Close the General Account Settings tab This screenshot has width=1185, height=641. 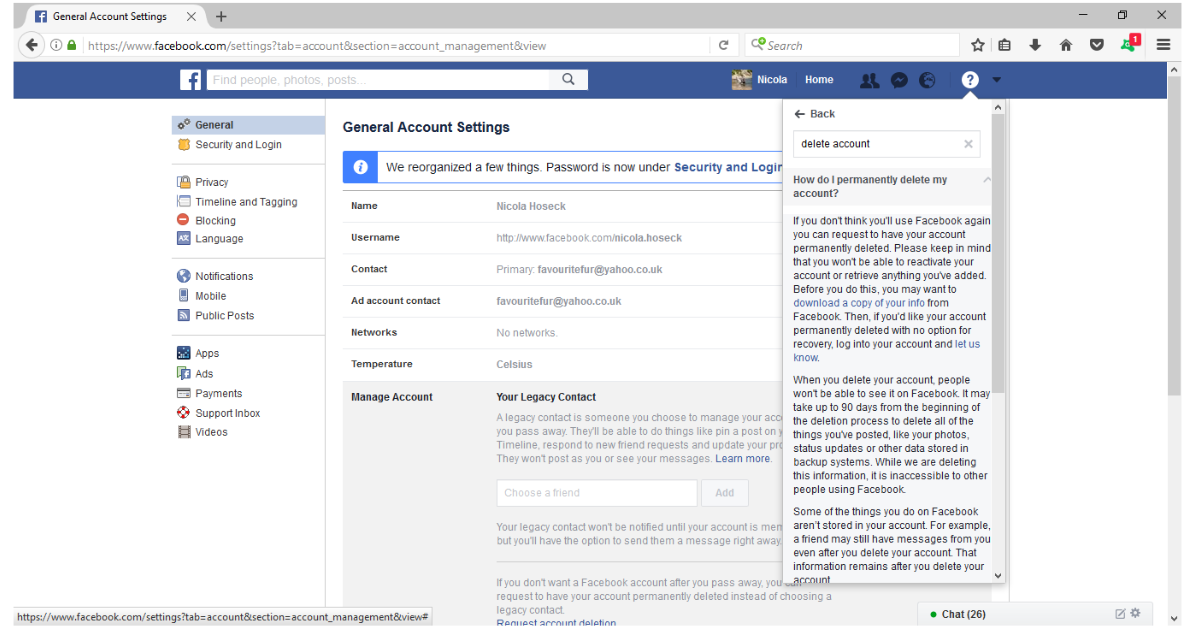pos(191,17)
